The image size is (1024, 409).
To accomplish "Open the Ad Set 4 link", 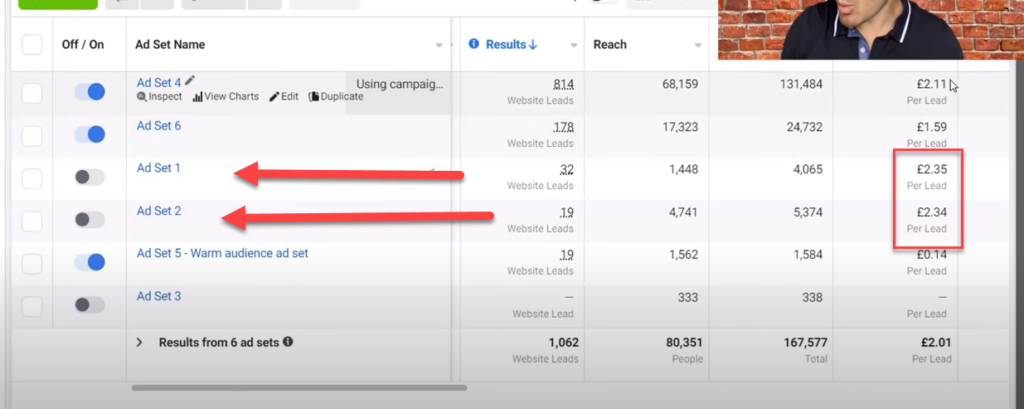I will (159, 83).
